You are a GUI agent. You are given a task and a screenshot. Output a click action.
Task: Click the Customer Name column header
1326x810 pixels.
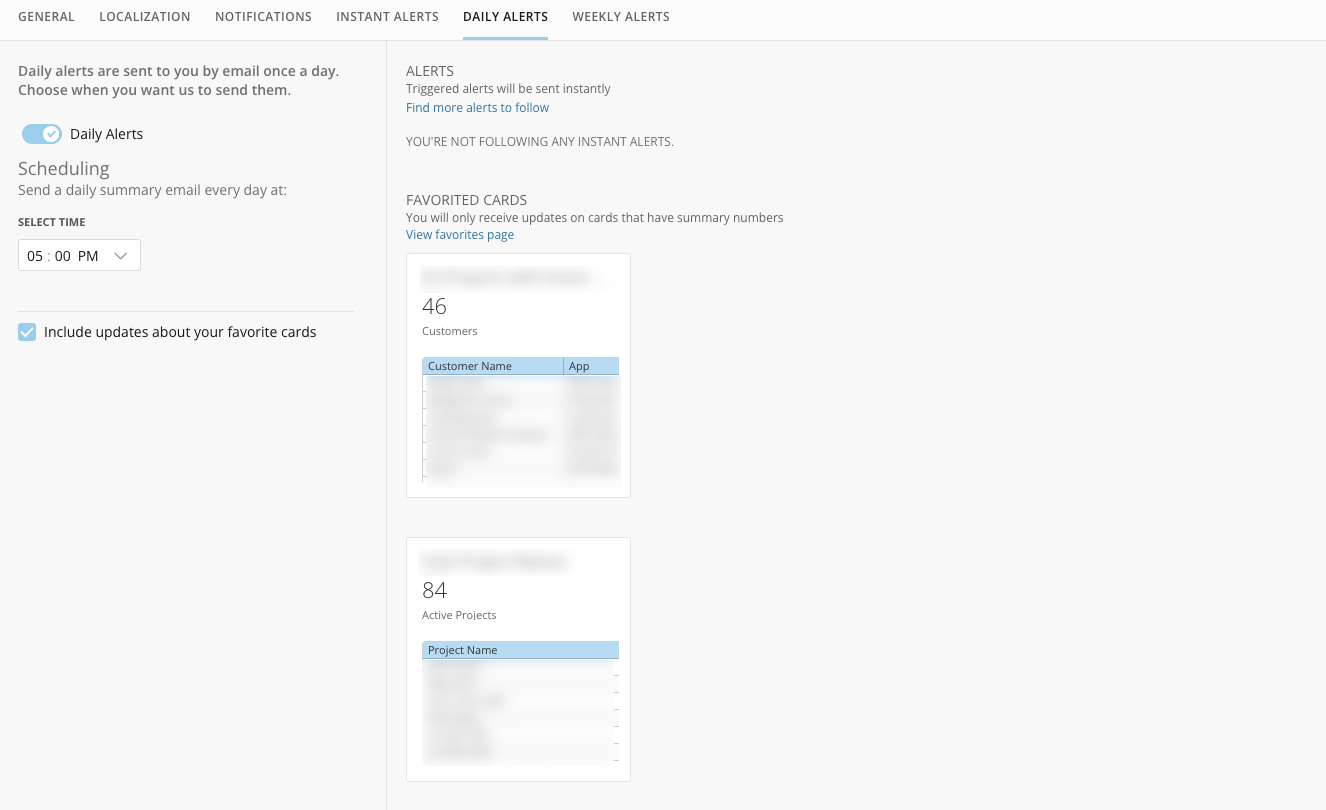point(493,366)
